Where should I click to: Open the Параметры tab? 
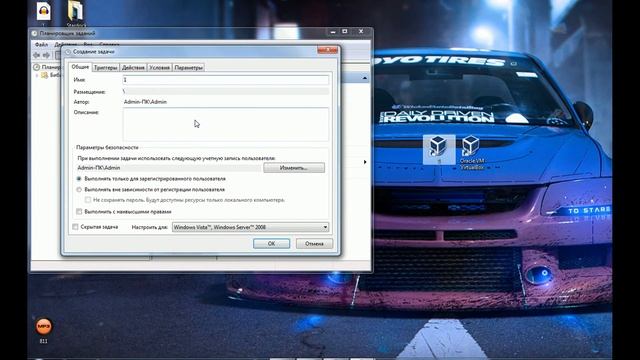pos(189,68)
